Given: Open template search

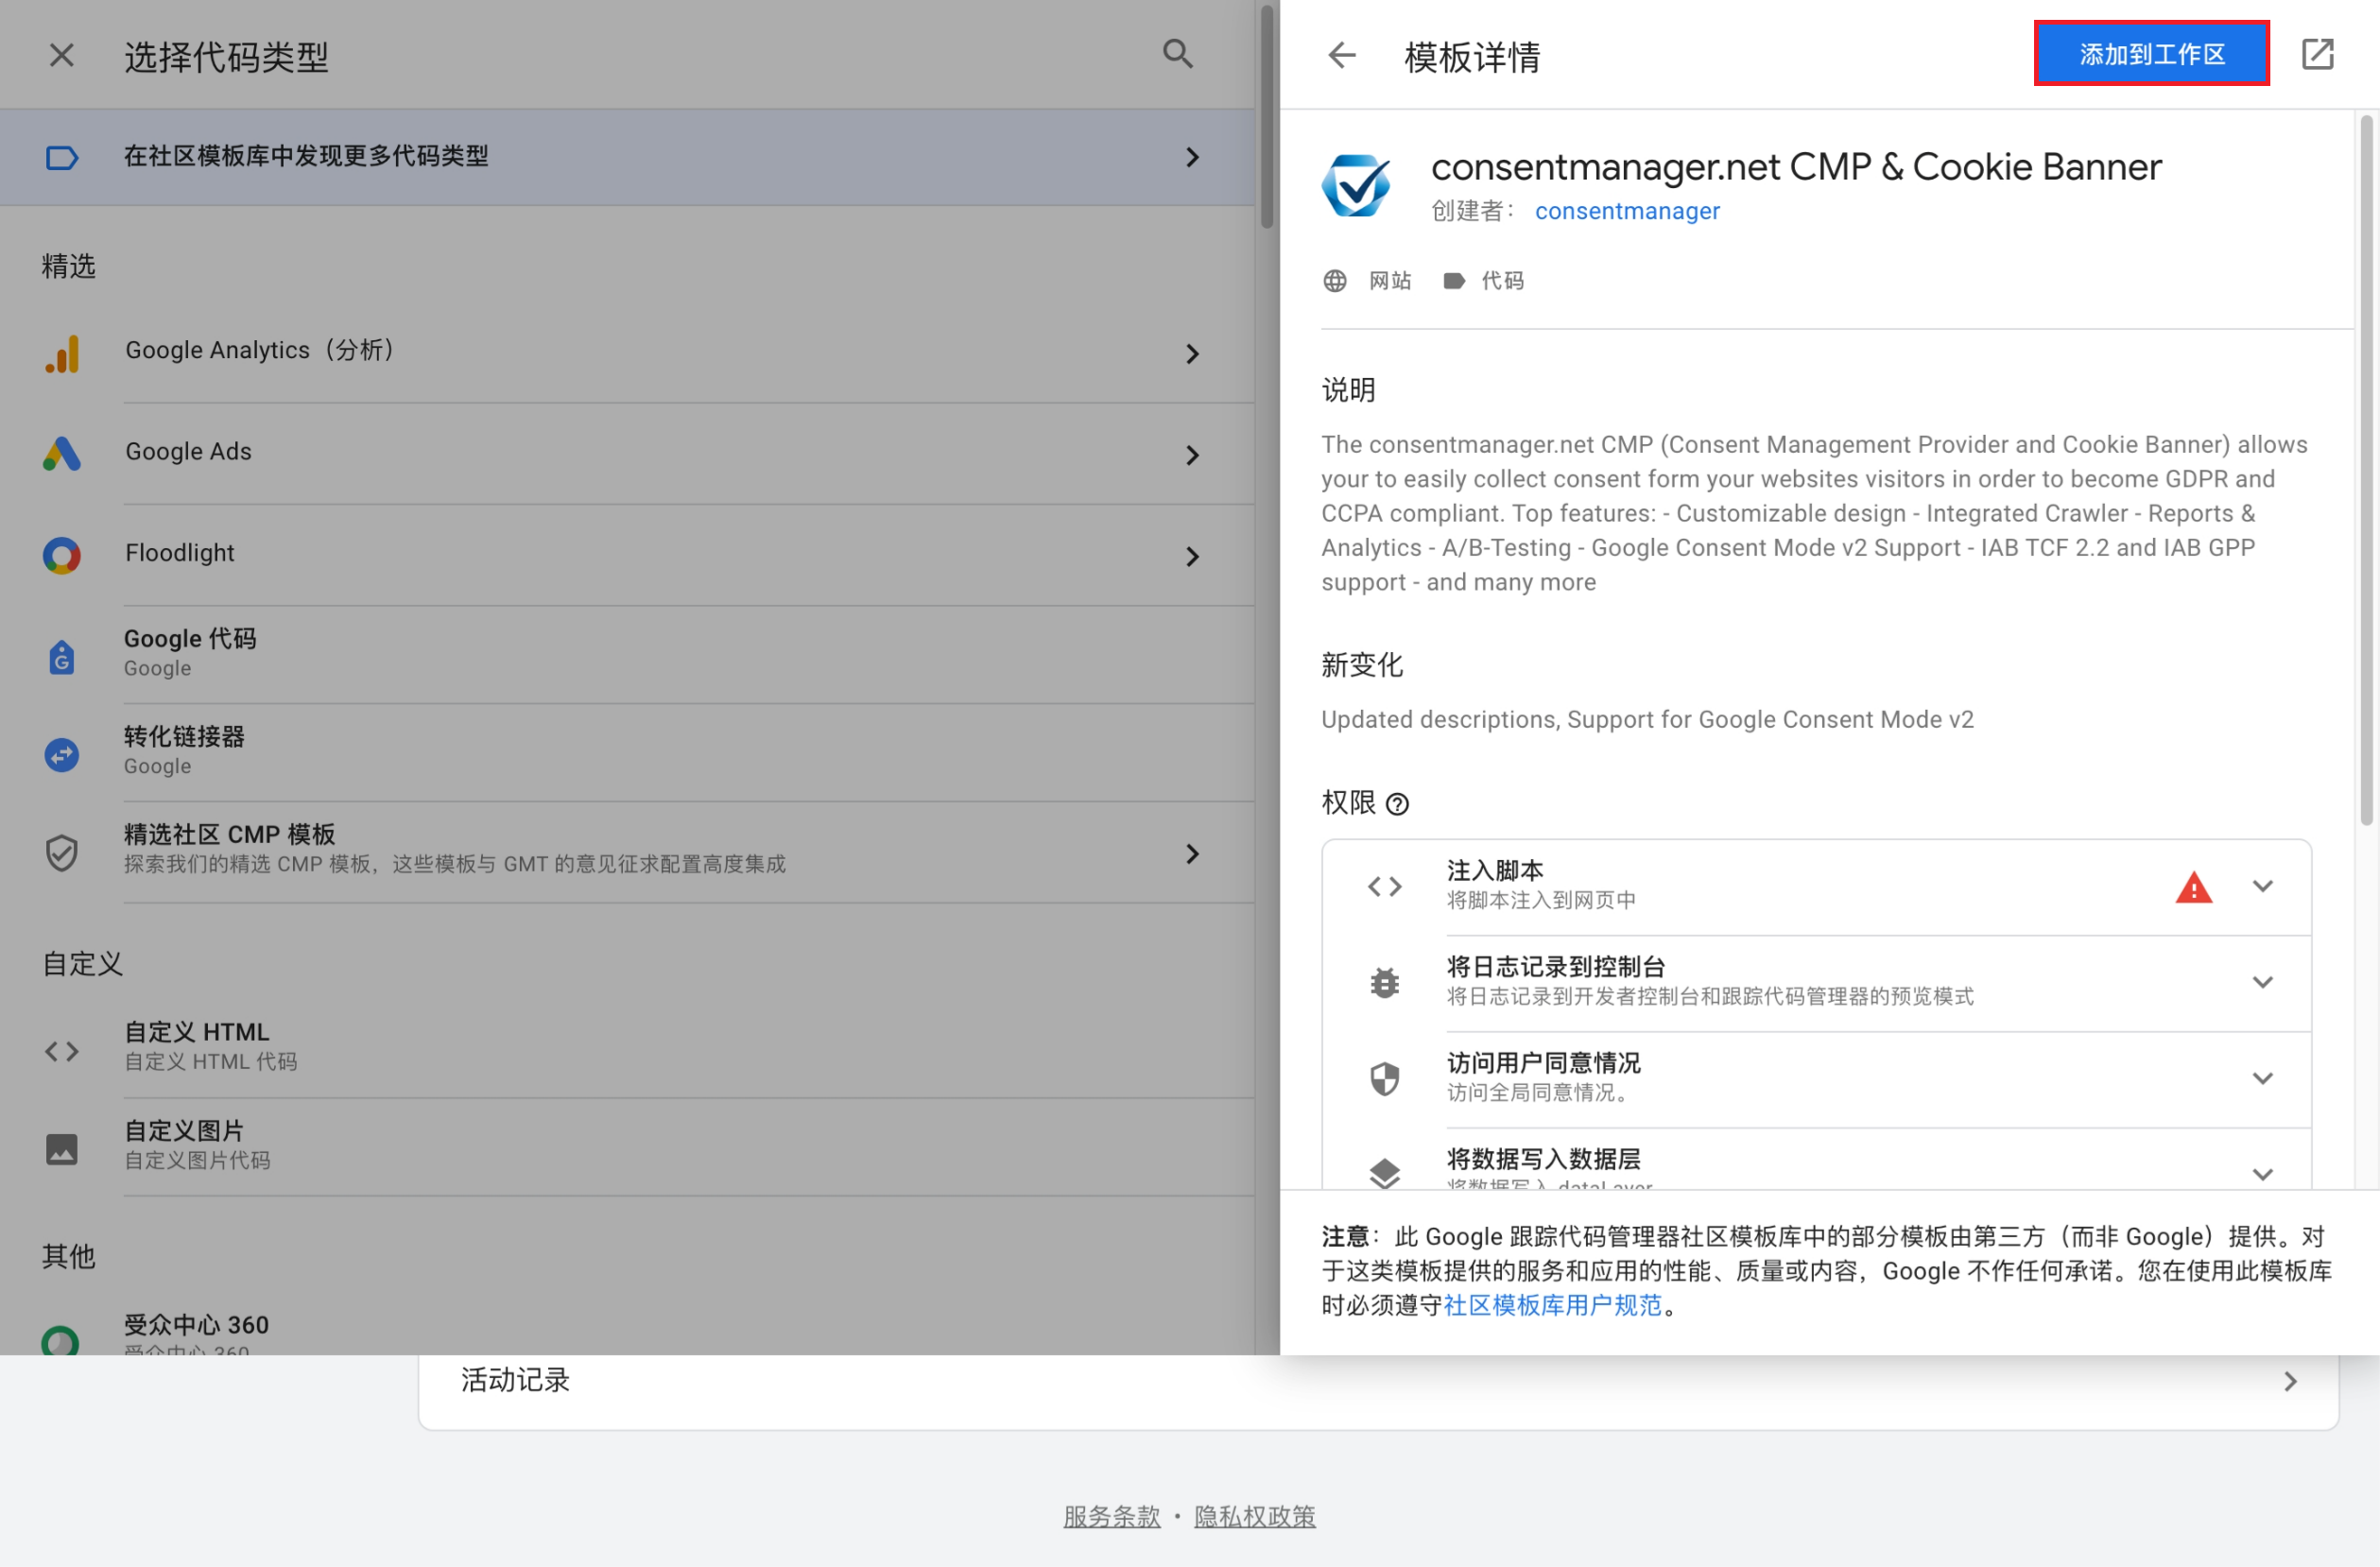Looking at the screenshot, I should pos(1177,54).
